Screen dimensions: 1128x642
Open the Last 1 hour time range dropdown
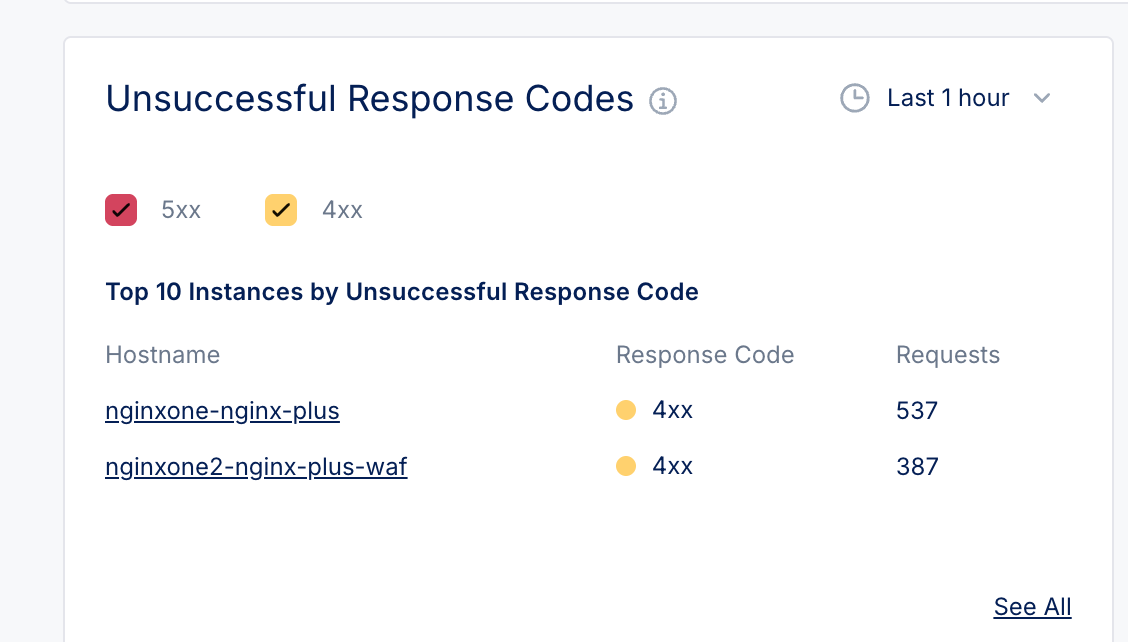coord(947,98)
